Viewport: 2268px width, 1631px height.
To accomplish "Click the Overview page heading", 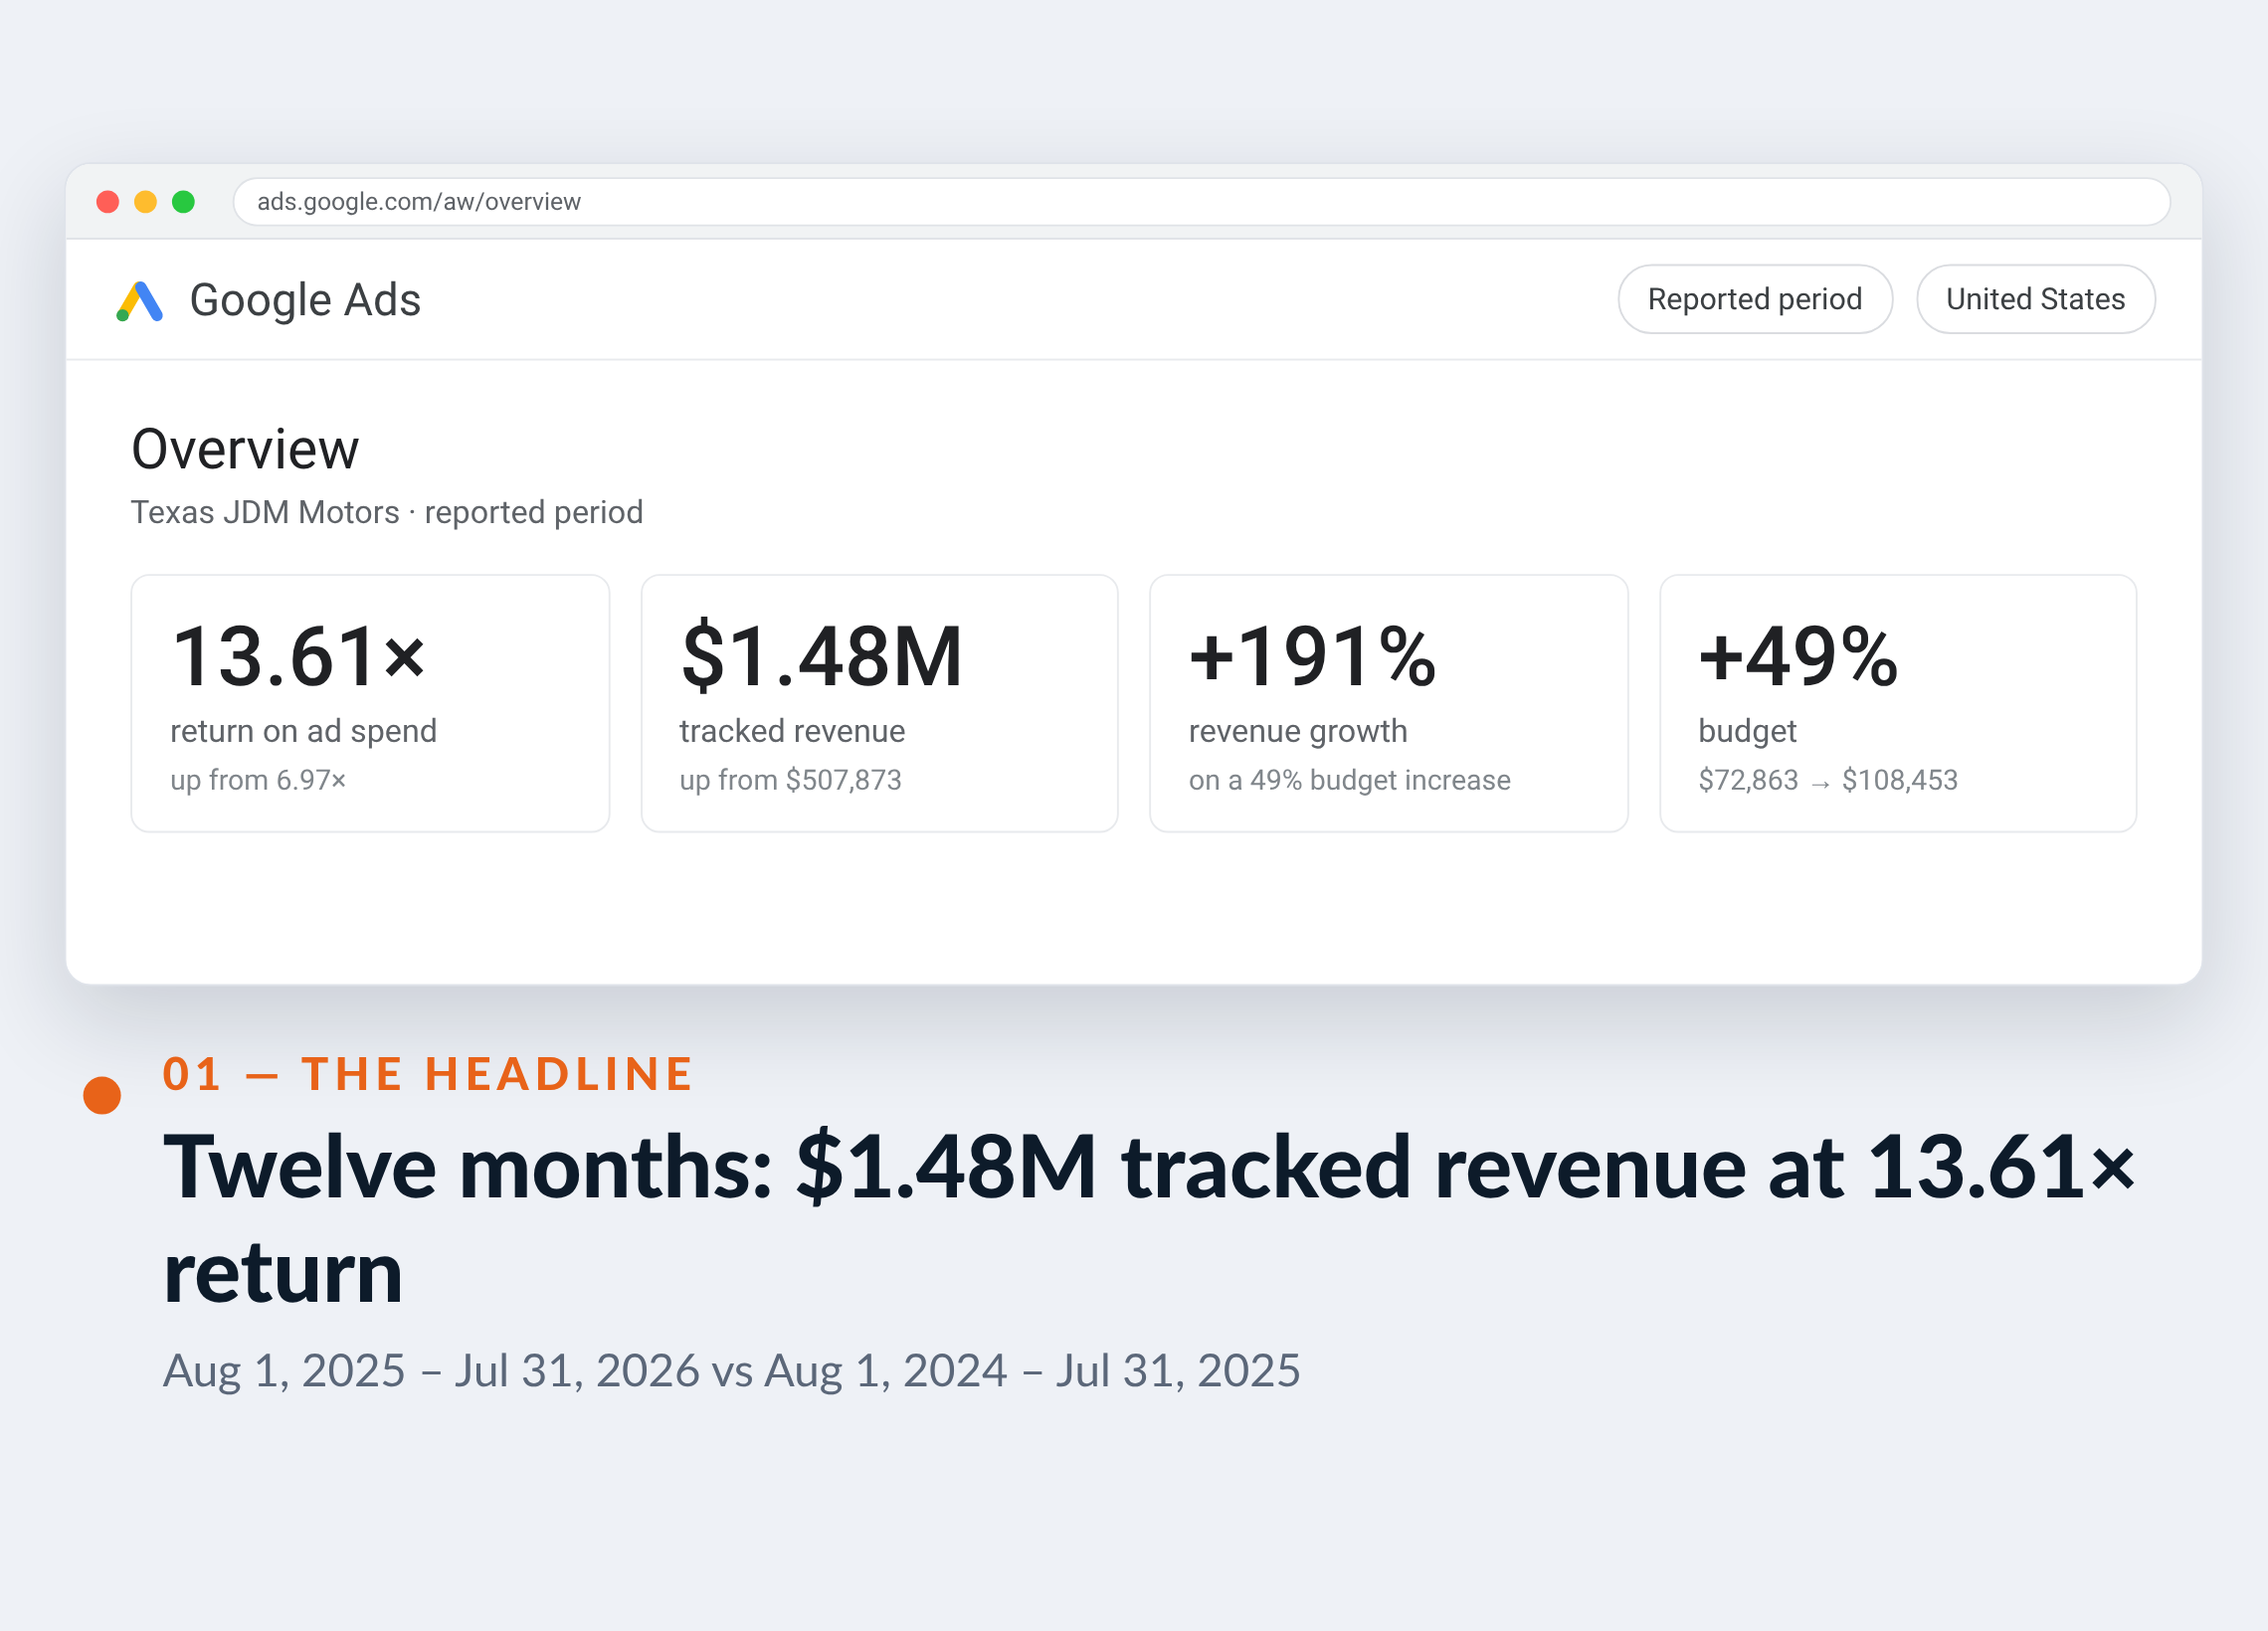I will pyautogui.click(x=245, y=449).
